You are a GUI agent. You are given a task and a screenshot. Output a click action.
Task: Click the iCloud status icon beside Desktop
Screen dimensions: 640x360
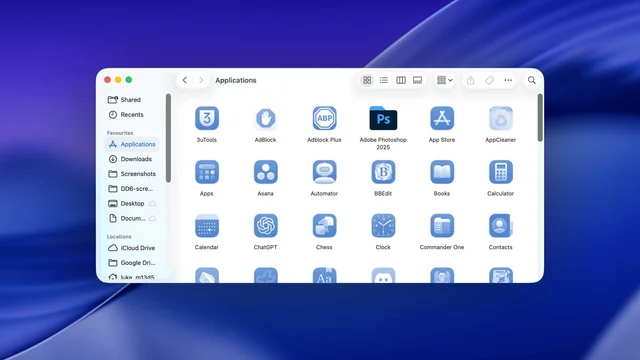click(x=152, y=203)
